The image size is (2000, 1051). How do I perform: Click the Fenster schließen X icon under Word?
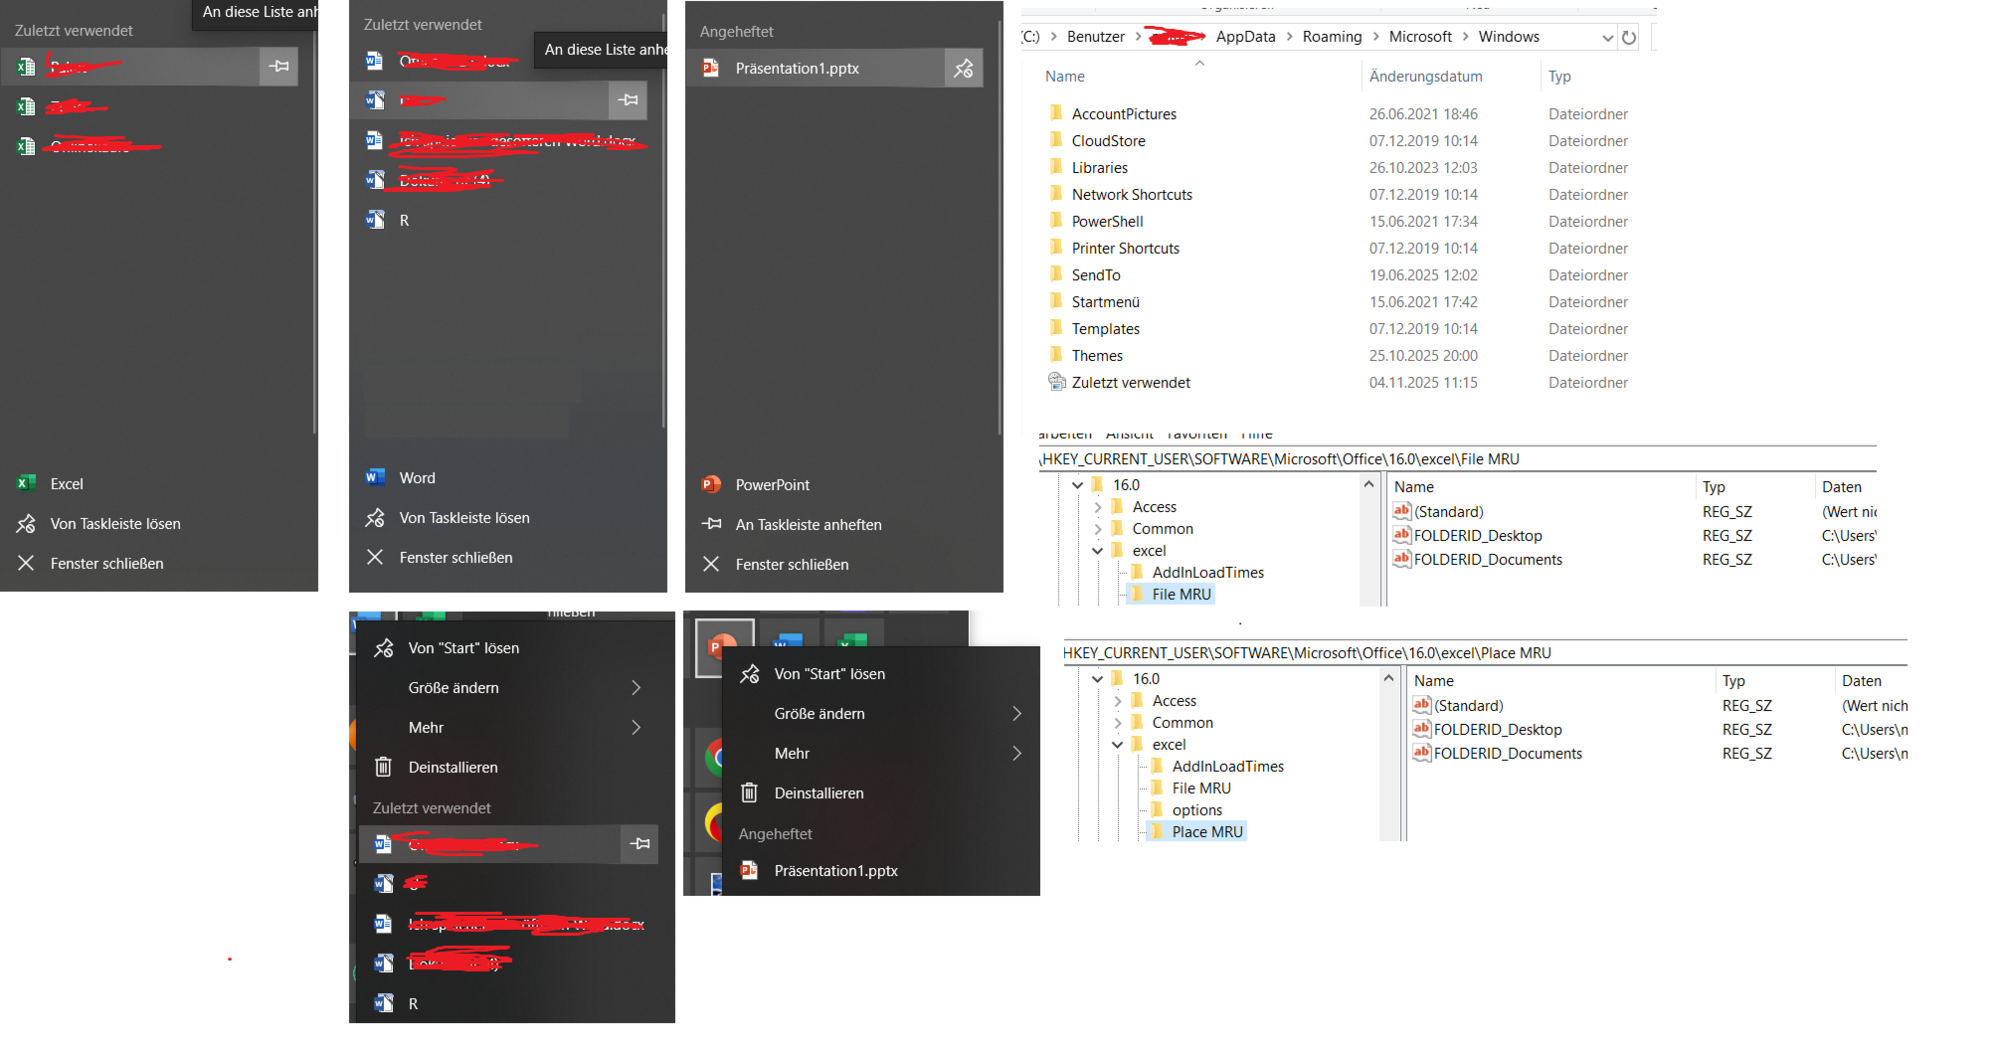pos(375,558)
